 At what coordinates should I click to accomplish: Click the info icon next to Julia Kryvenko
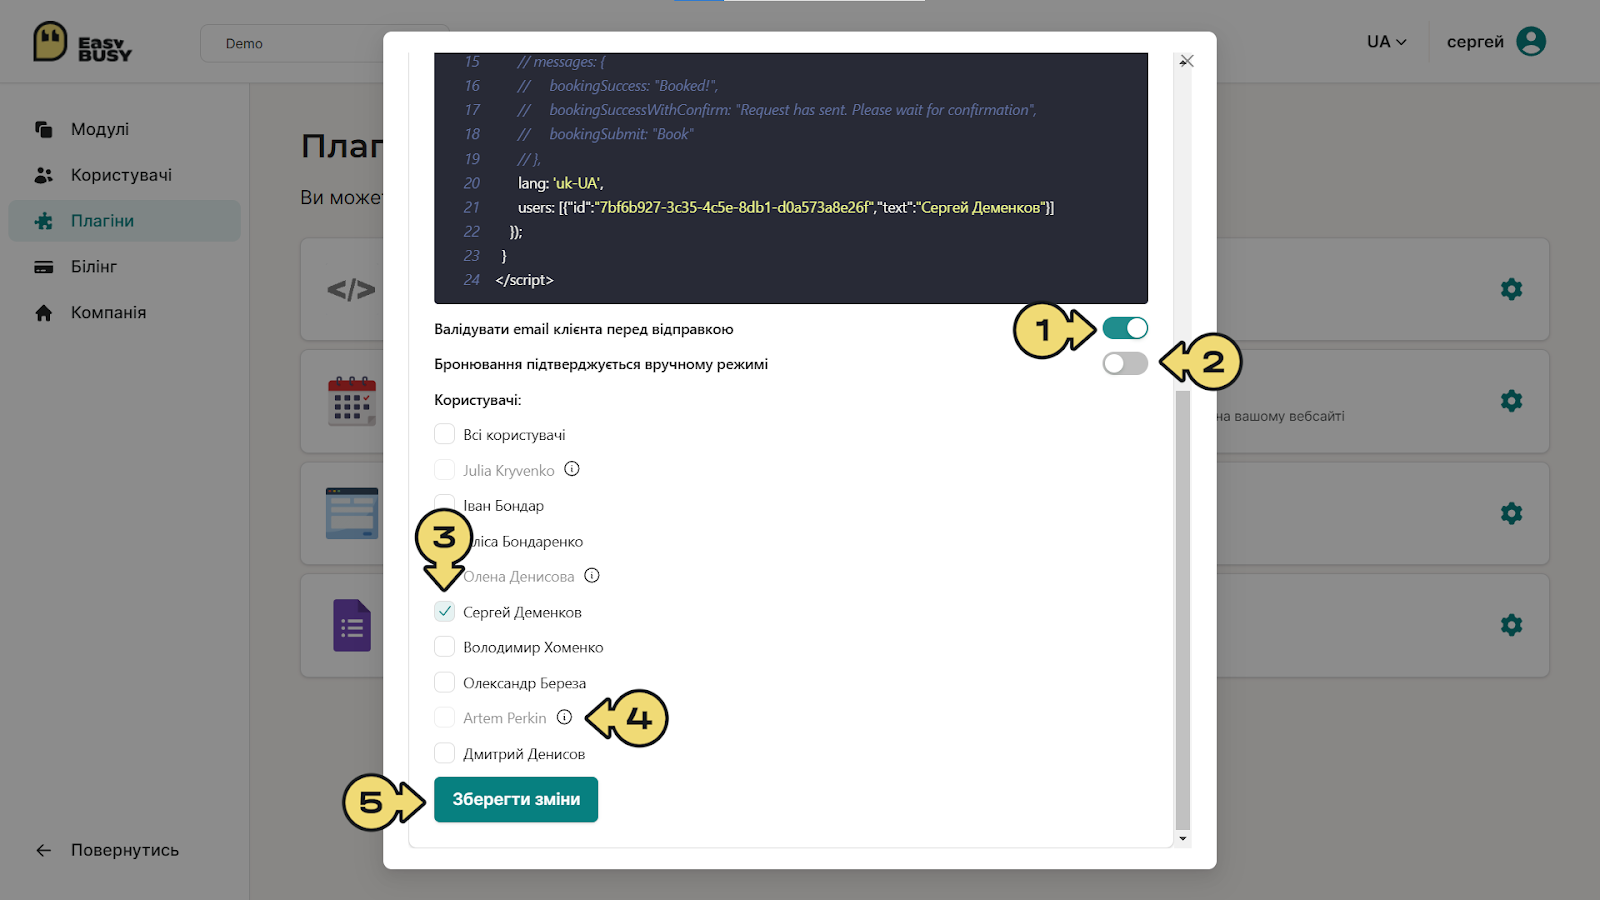click(x=572, y=469)
